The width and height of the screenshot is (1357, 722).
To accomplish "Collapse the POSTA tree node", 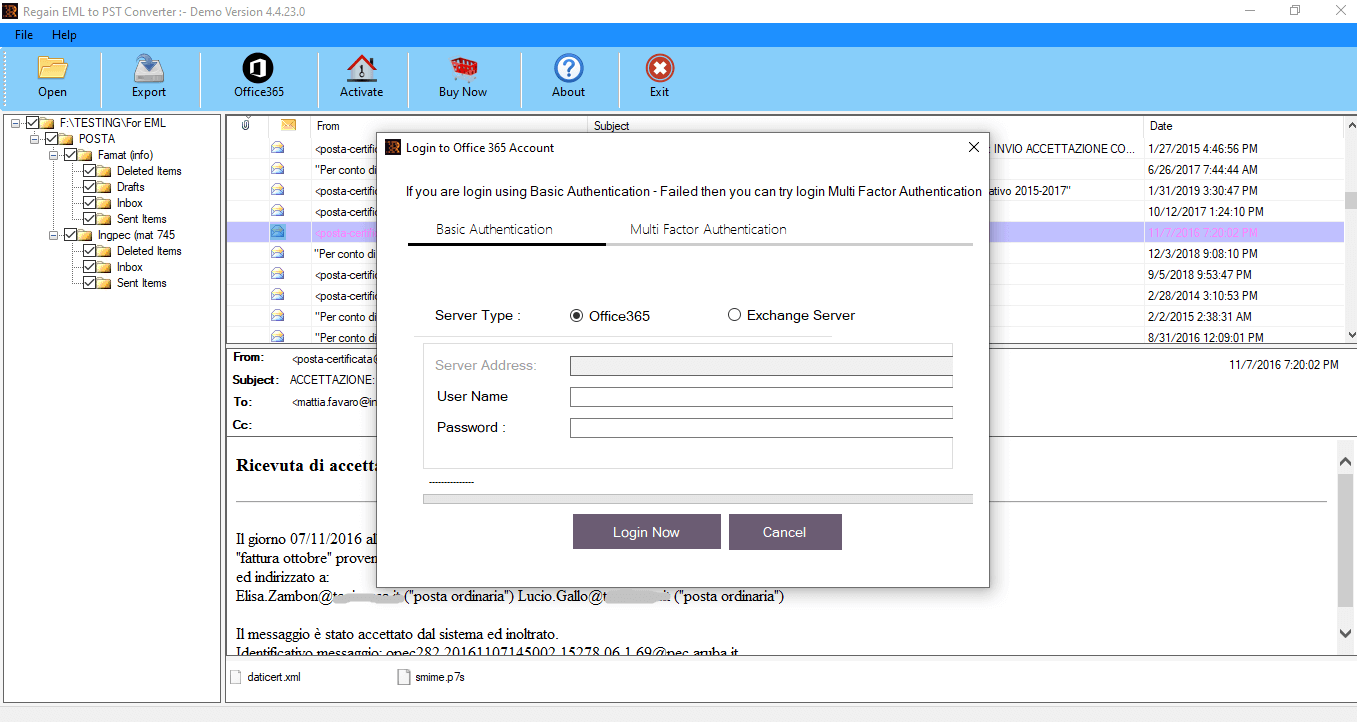I will pyautogui.click(x=34, y=139).
